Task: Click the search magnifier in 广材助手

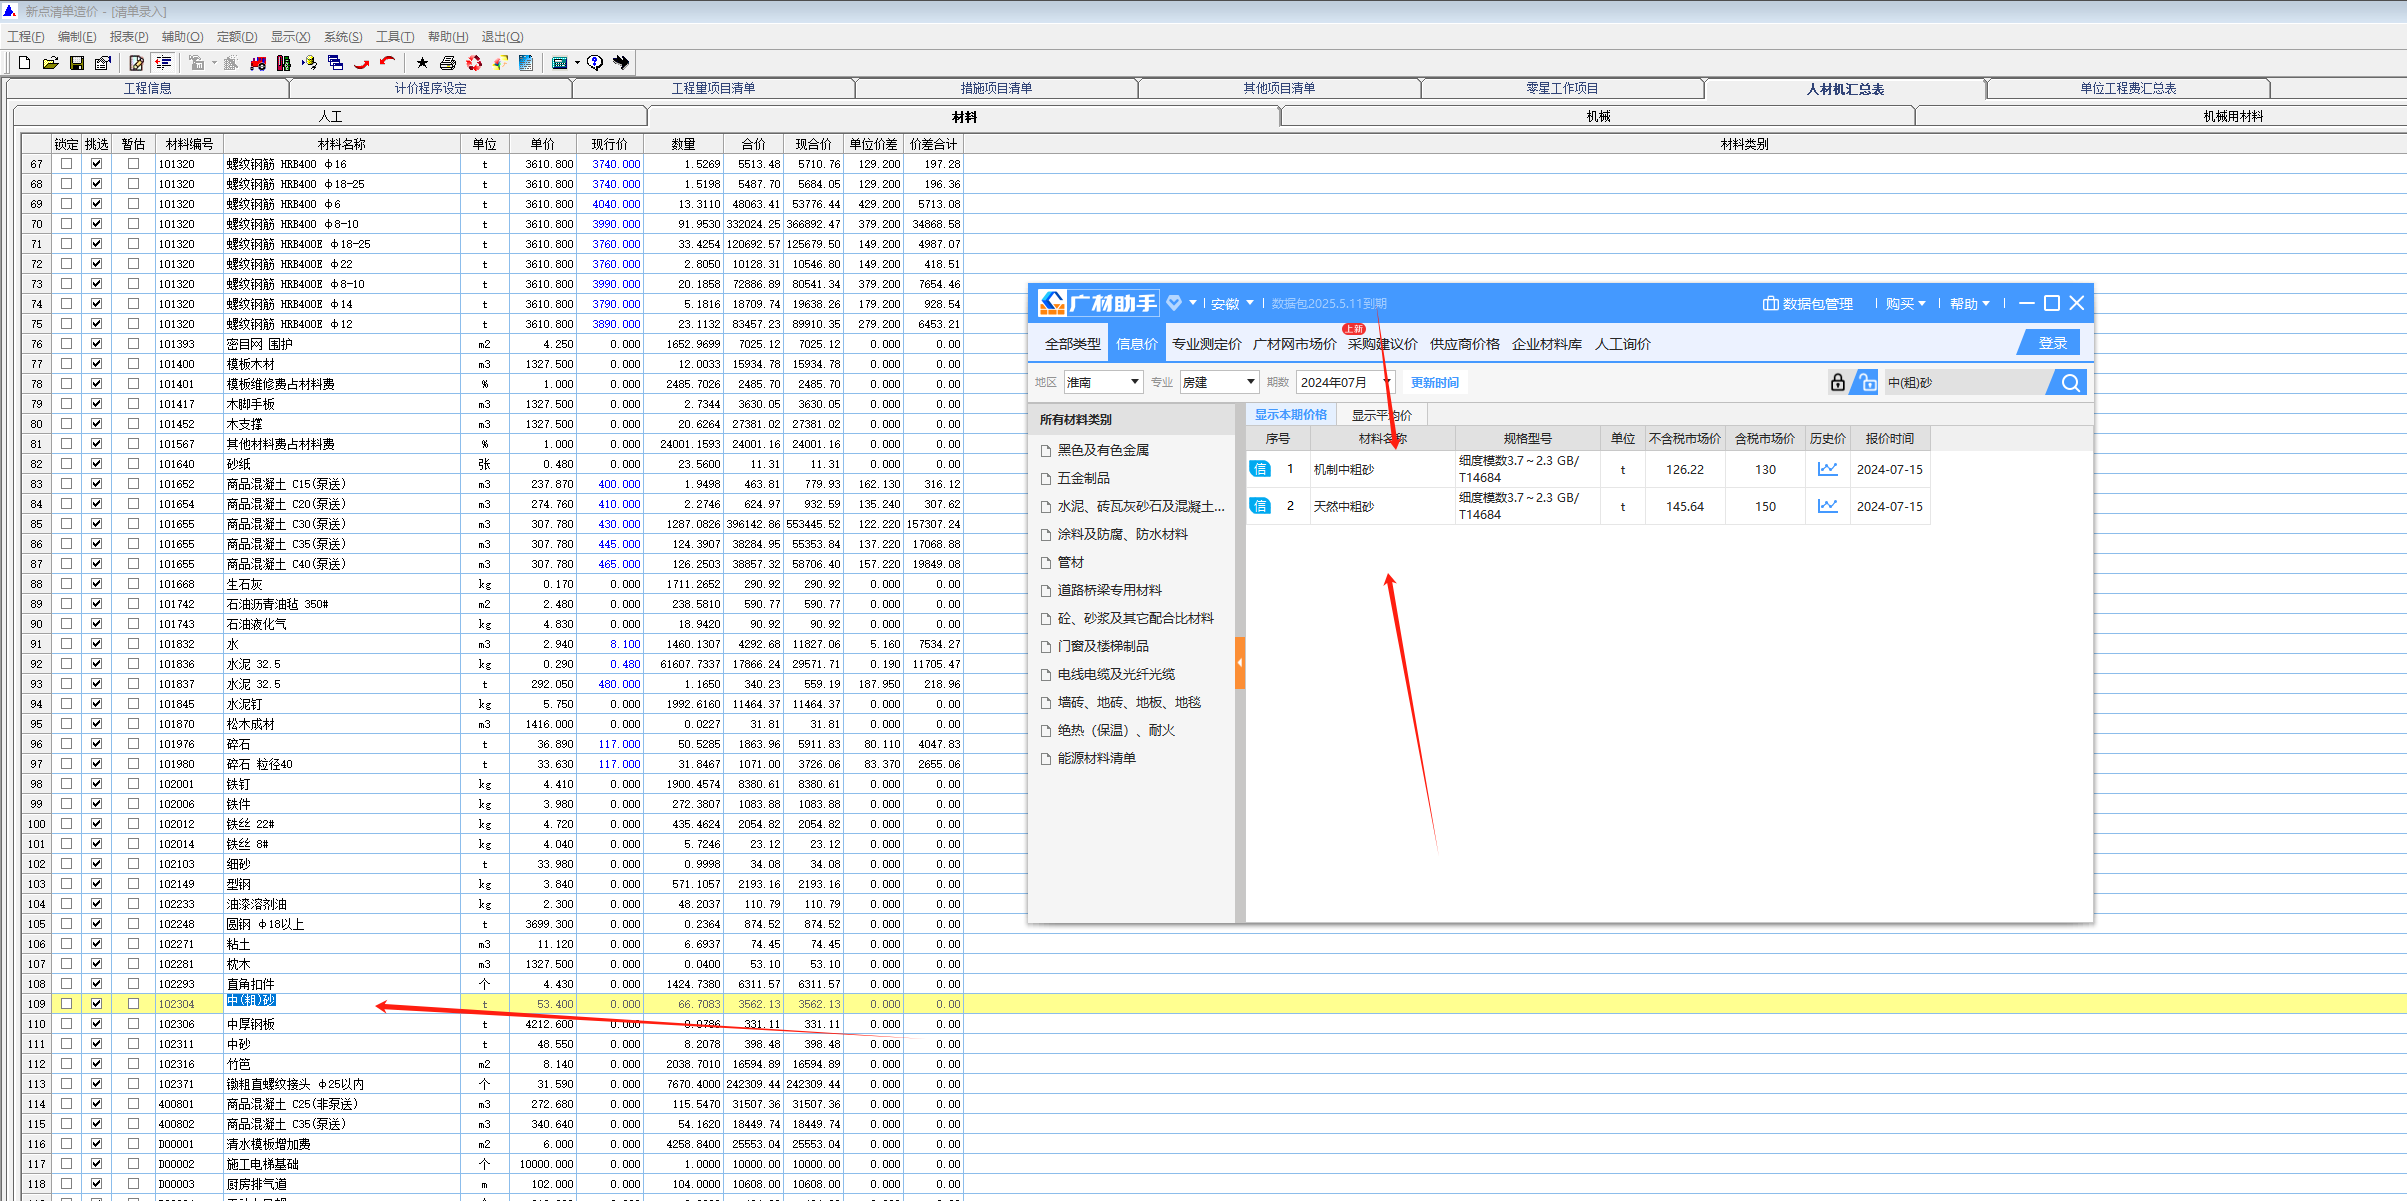Action: pos(2070,382)
